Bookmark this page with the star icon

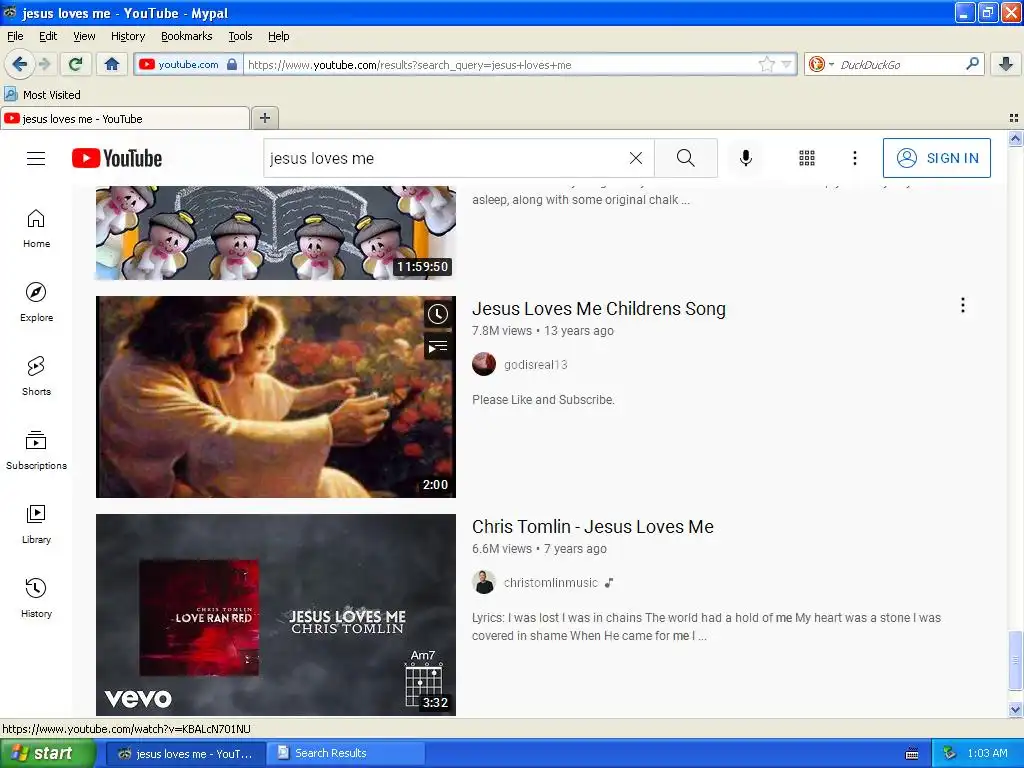(x=767, y=64)
